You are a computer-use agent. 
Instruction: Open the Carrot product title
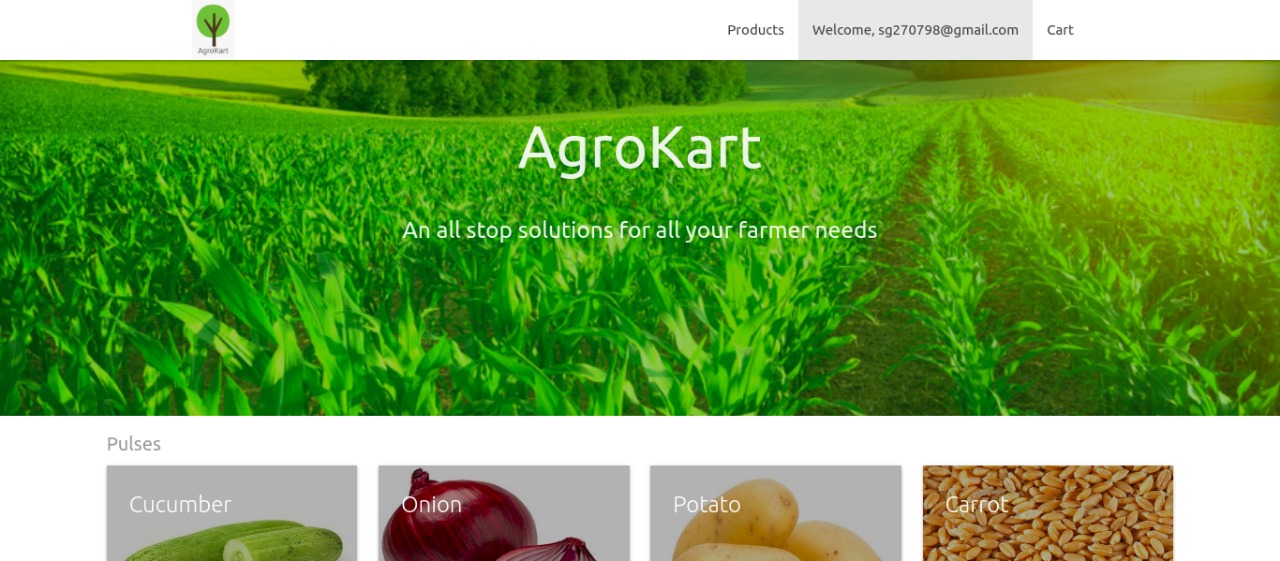click(976, 505)
